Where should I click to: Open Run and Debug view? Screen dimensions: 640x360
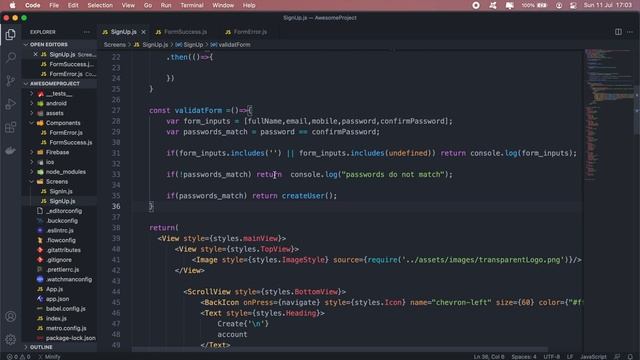[x=11, y=104]
